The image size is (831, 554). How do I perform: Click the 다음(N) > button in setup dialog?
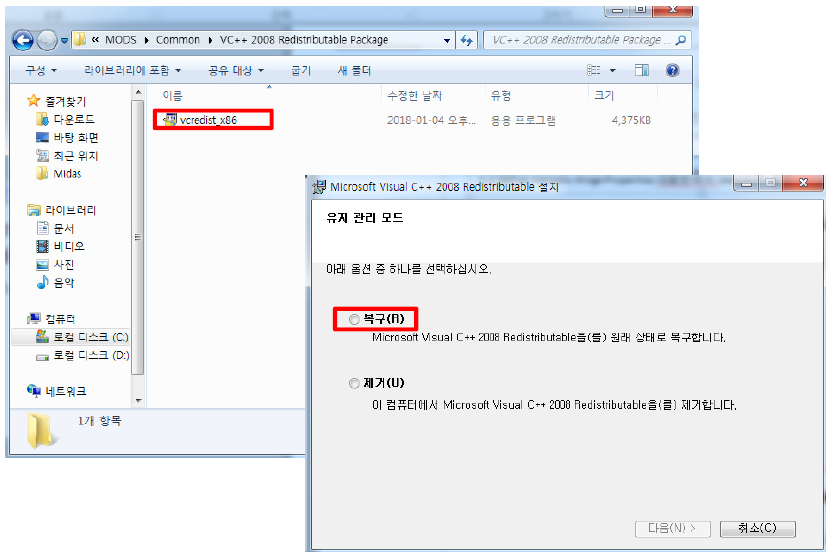pyautogui.click(x=673, y=528)
